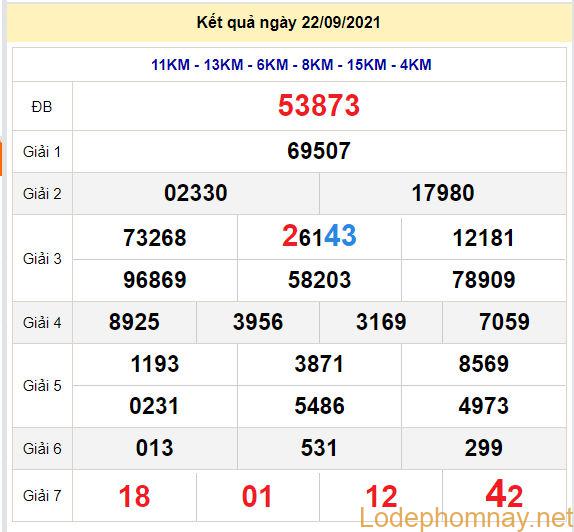Select the highlighted number 26143
Image resolution: width=574 pixels, height=532 pixels.
click(319, 236)
